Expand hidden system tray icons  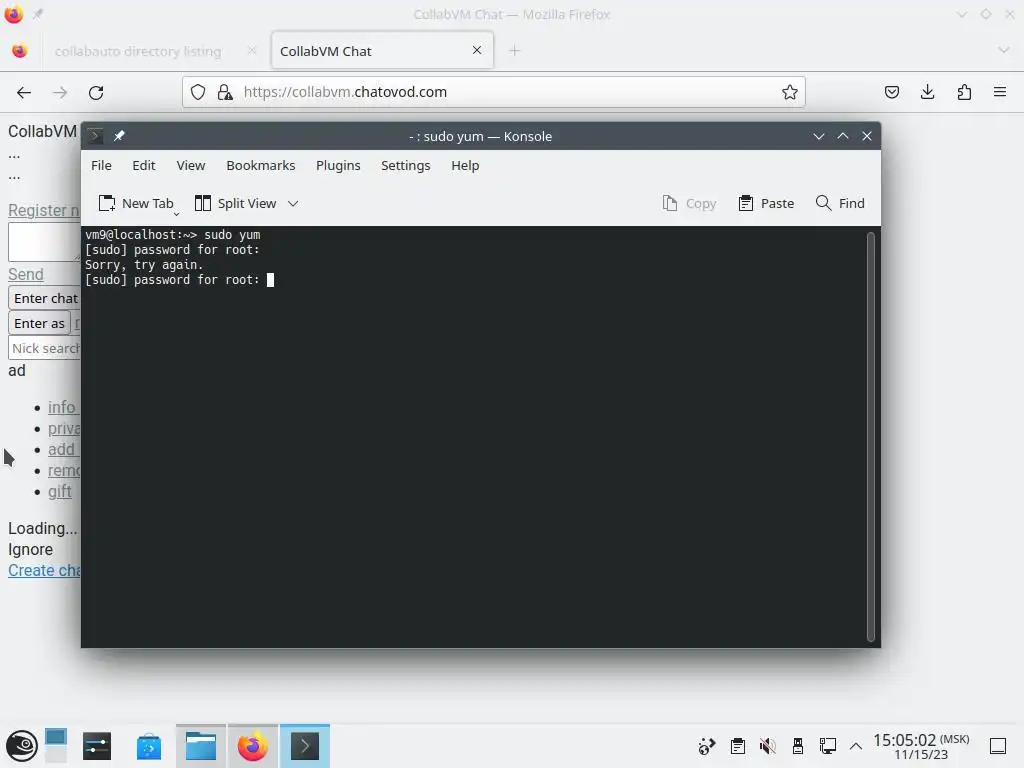[x=856, y=746]
